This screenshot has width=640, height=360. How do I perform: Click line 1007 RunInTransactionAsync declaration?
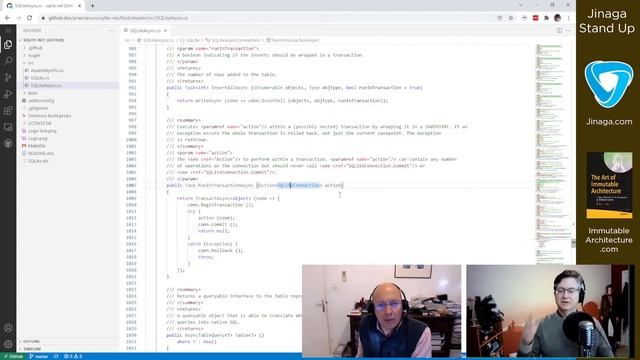tap(255, 185)
